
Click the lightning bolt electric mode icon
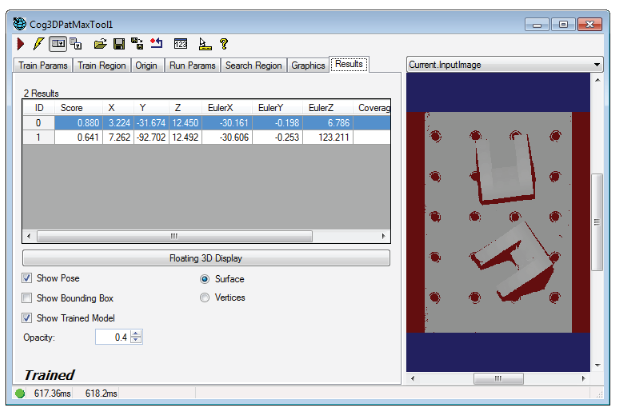[x=38, y=44]
